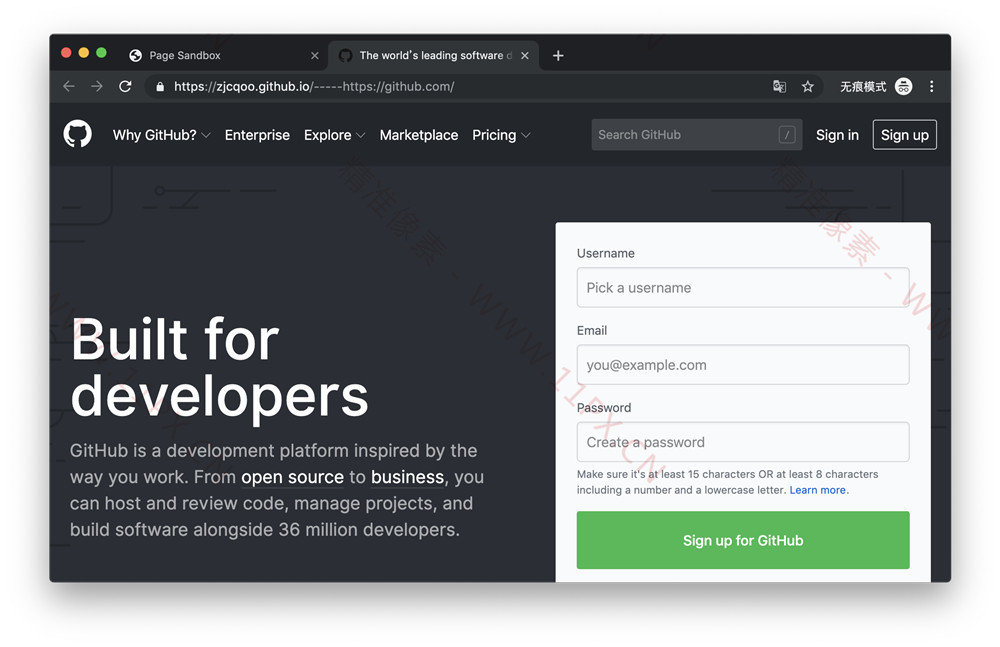The image size is (1000, 647).
Task: Click the Sign in link
Action: tap(837, 135)
